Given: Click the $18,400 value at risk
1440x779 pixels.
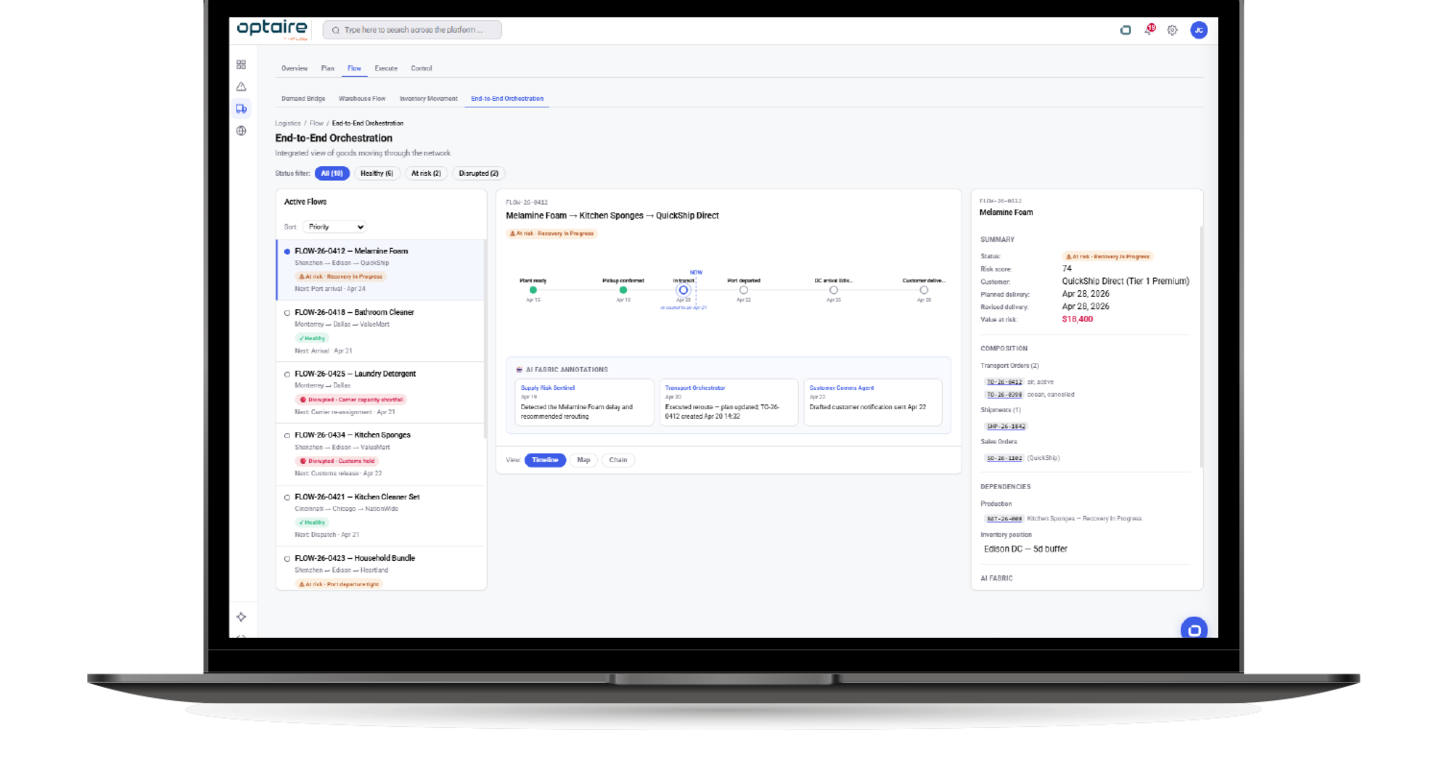Looking at the screenshot, I should [1077, 319].
